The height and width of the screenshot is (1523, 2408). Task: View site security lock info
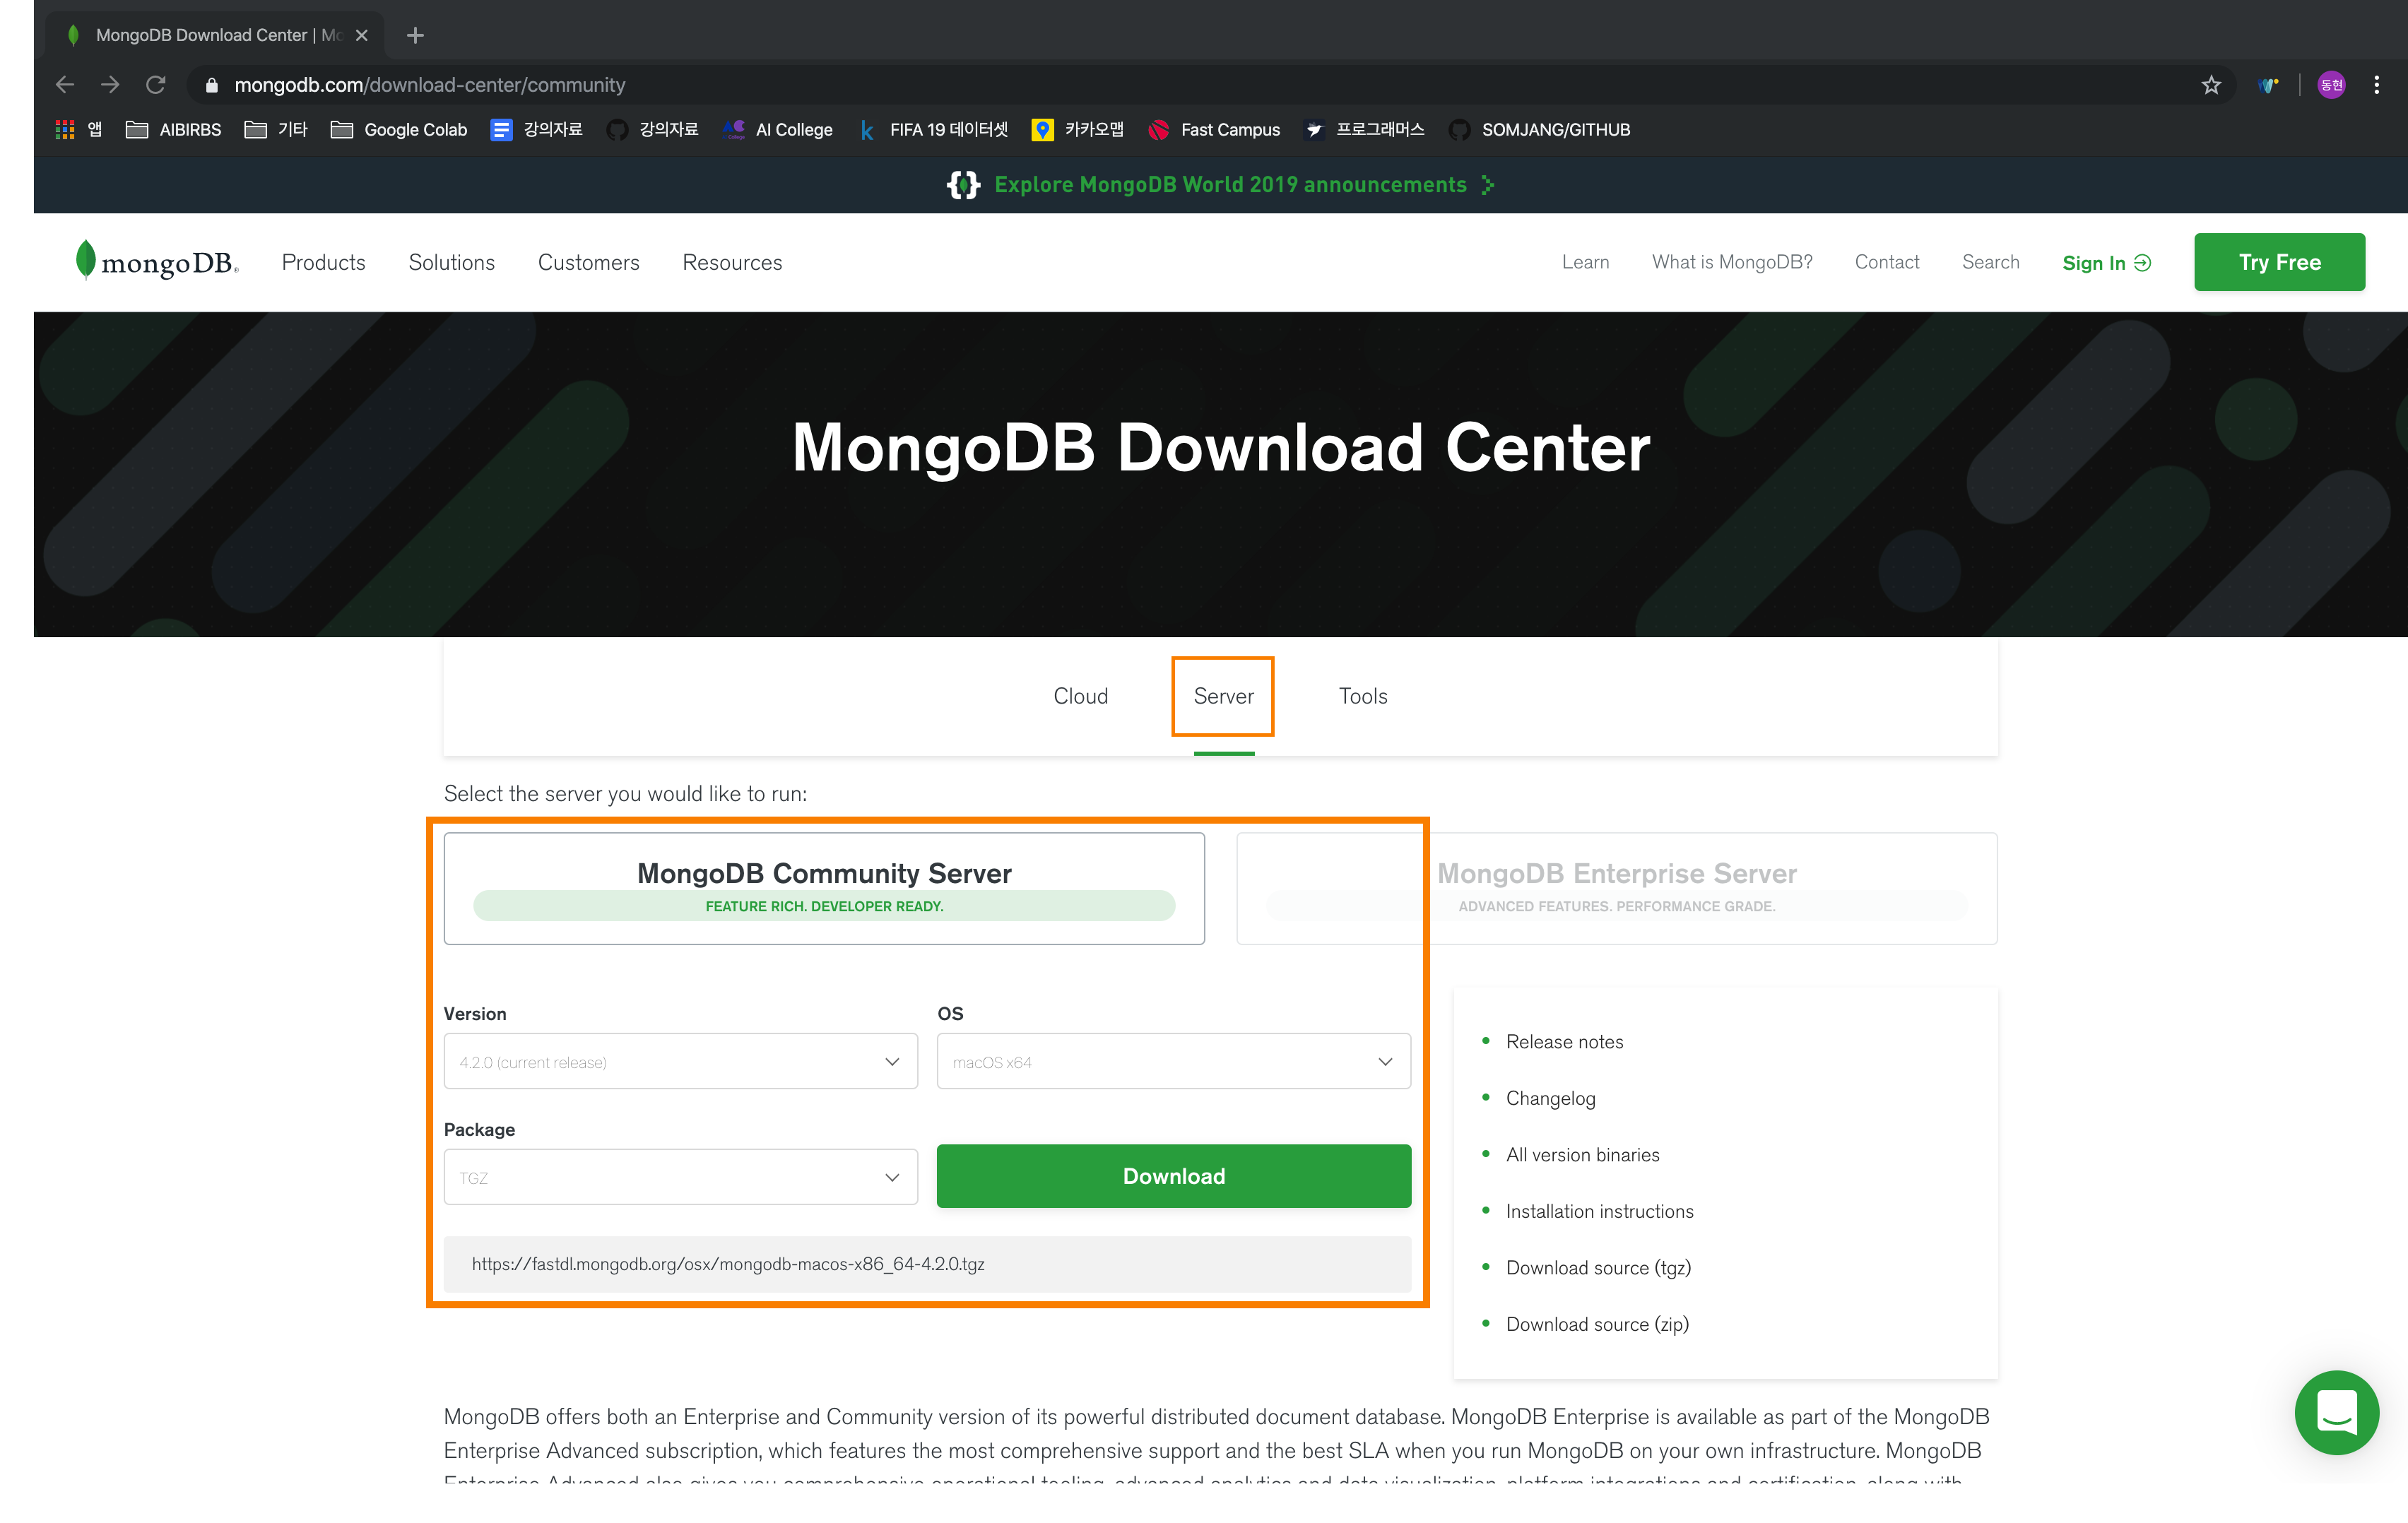pyautogui.click(x=211, y=86)
